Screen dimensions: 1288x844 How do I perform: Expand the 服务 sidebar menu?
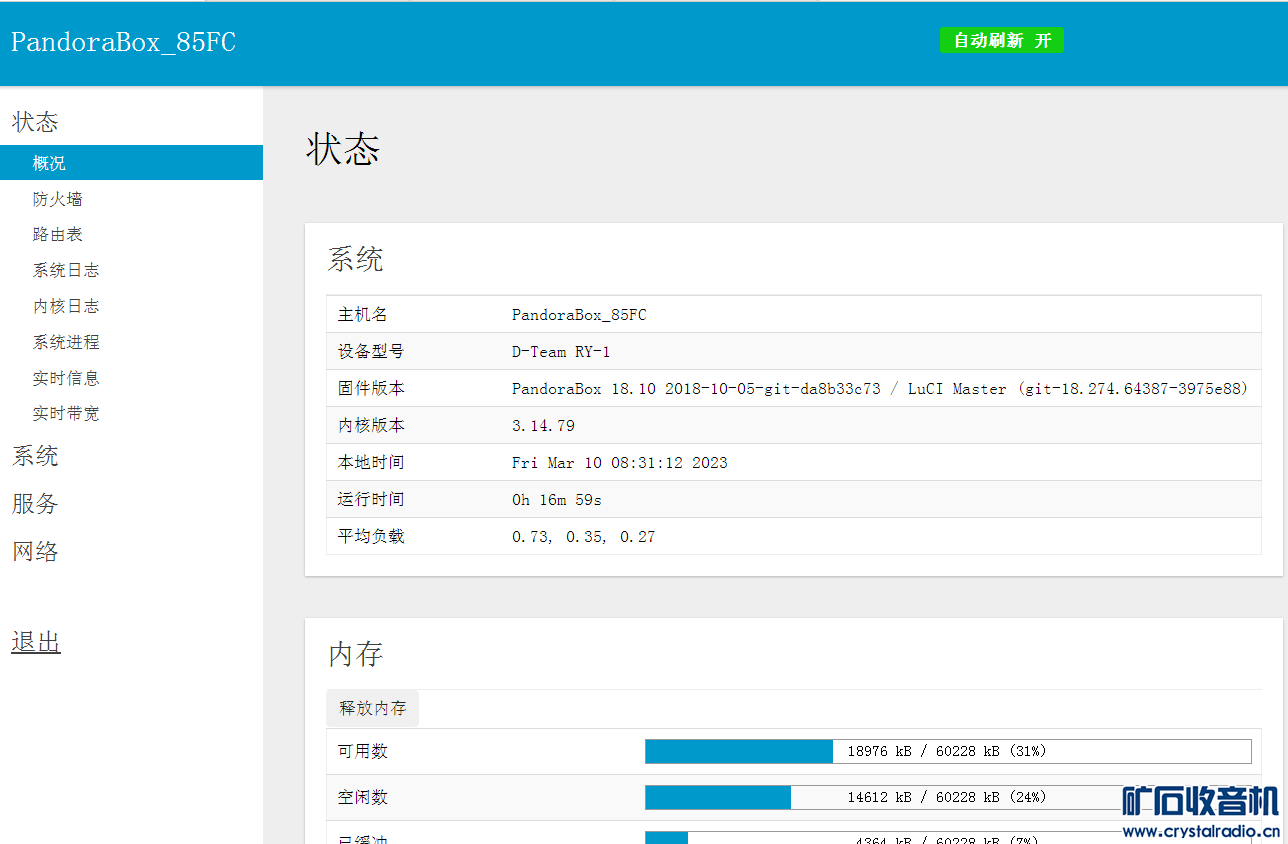pyautogui.click(x=35, y=504)
